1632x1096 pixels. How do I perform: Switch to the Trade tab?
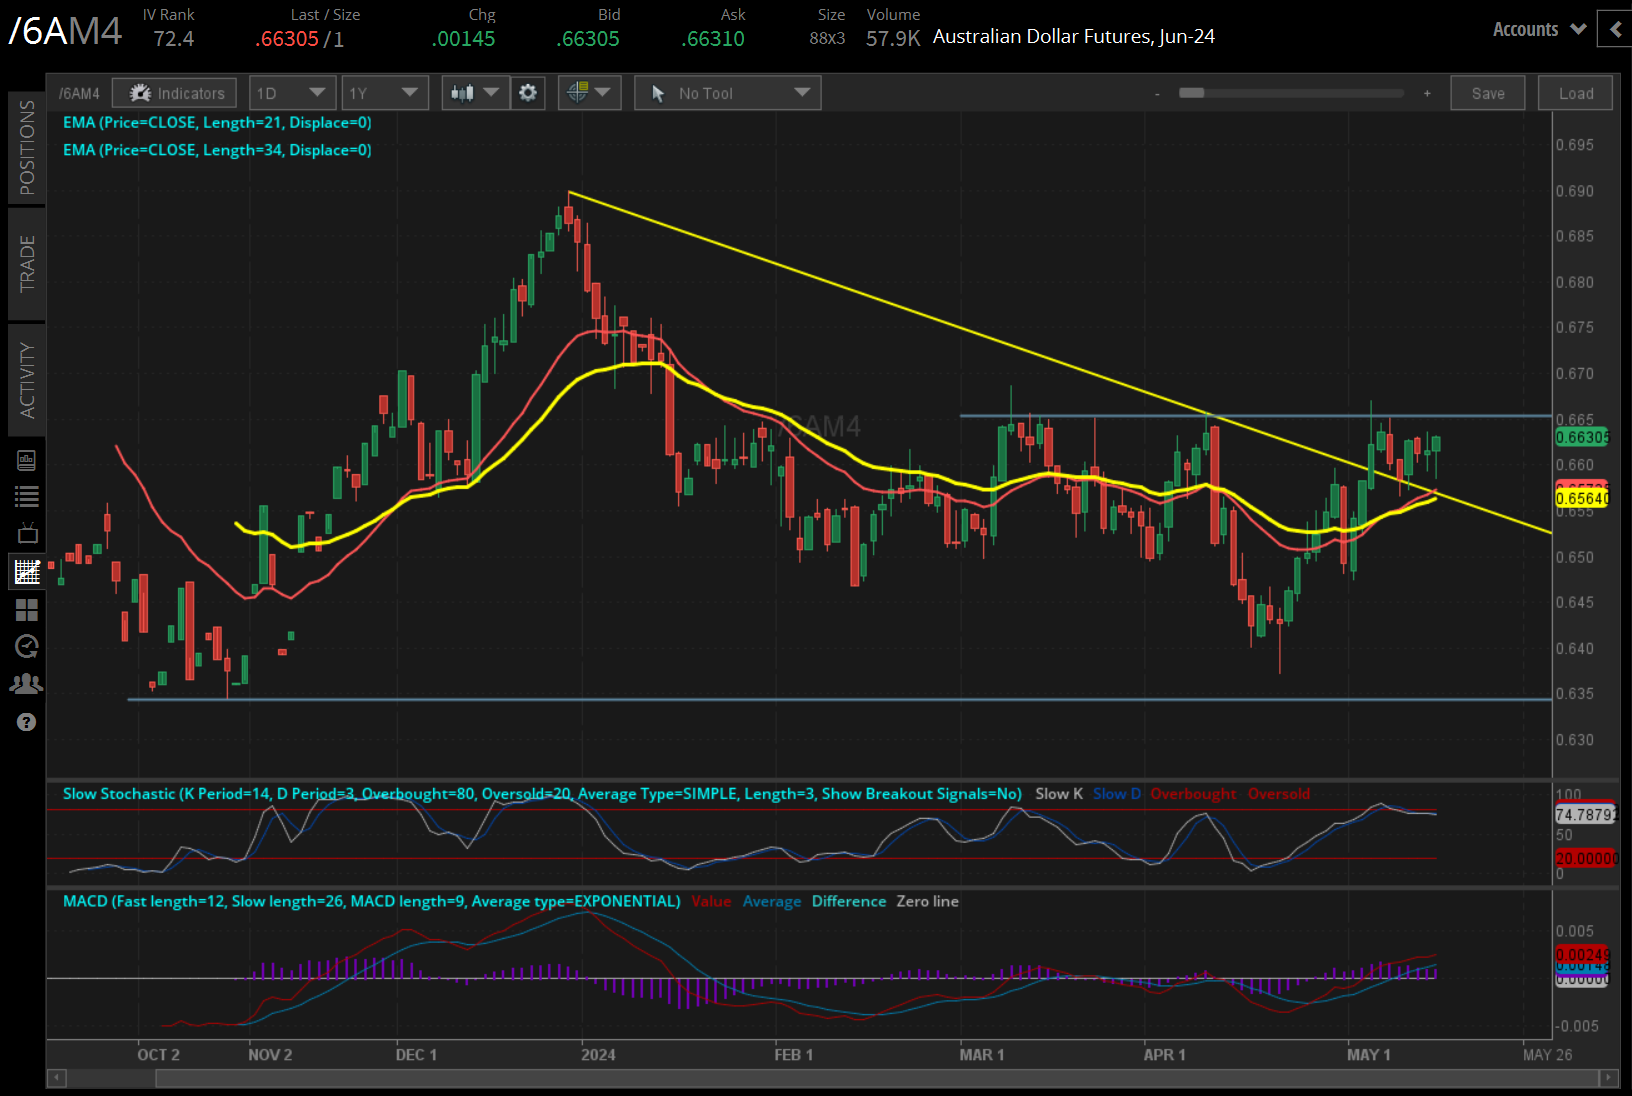[27, 264]
